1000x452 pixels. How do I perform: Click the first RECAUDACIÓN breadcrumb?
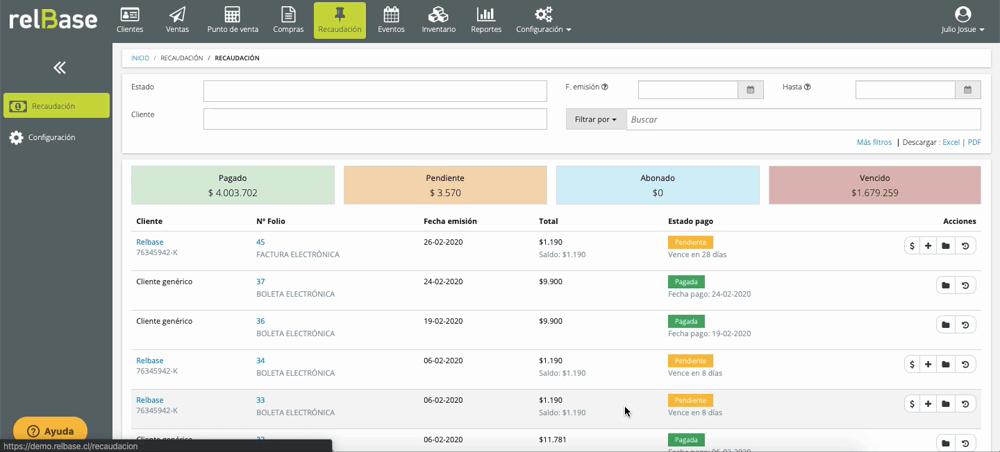click(x=182, y=58)
